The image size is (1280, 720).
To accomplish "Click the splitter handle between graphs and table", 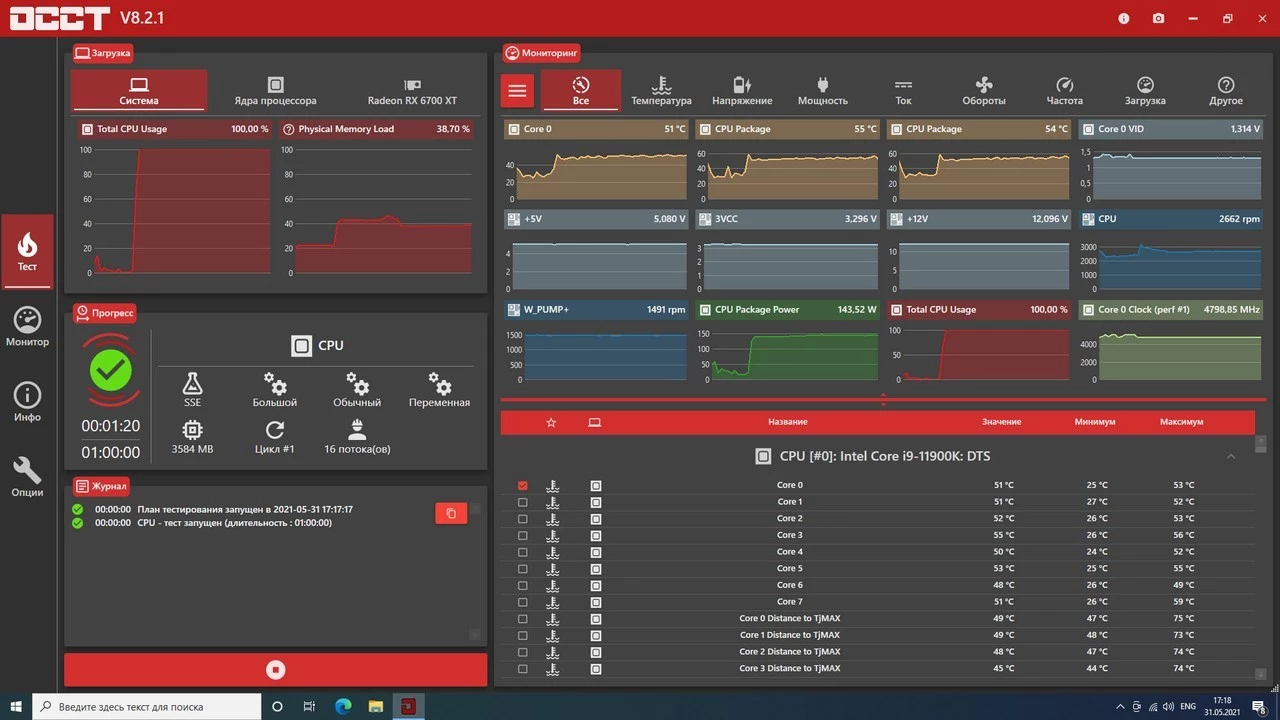I will tap(883, 400).
